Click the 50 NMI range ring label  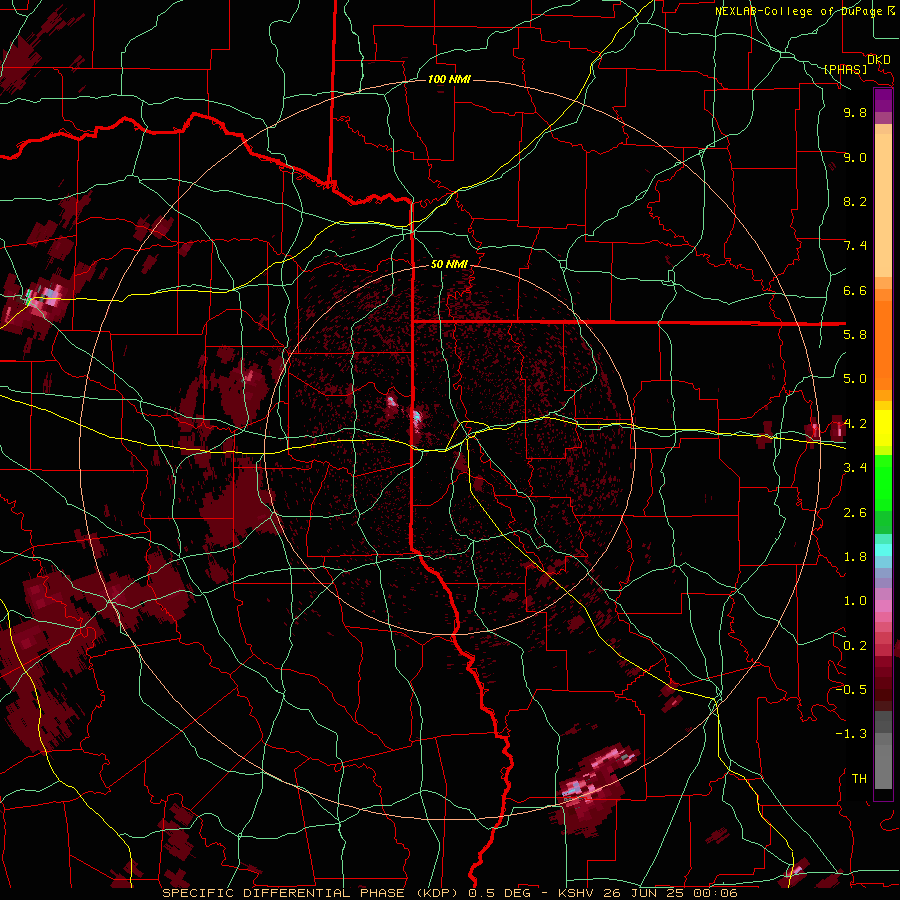(x=449, y=264)
